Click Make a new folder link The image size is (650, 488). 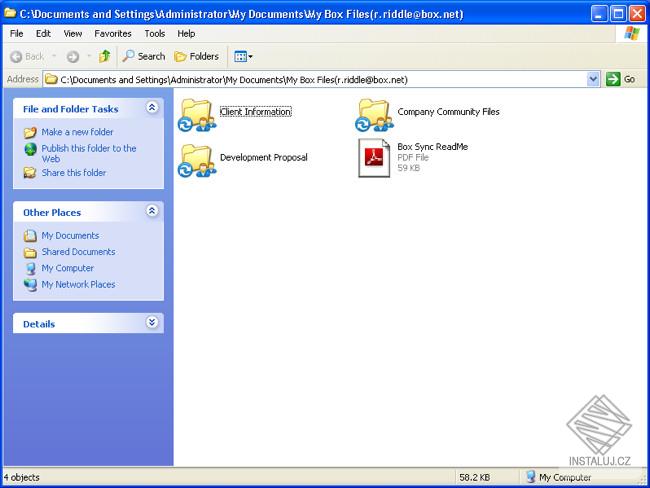77,132
